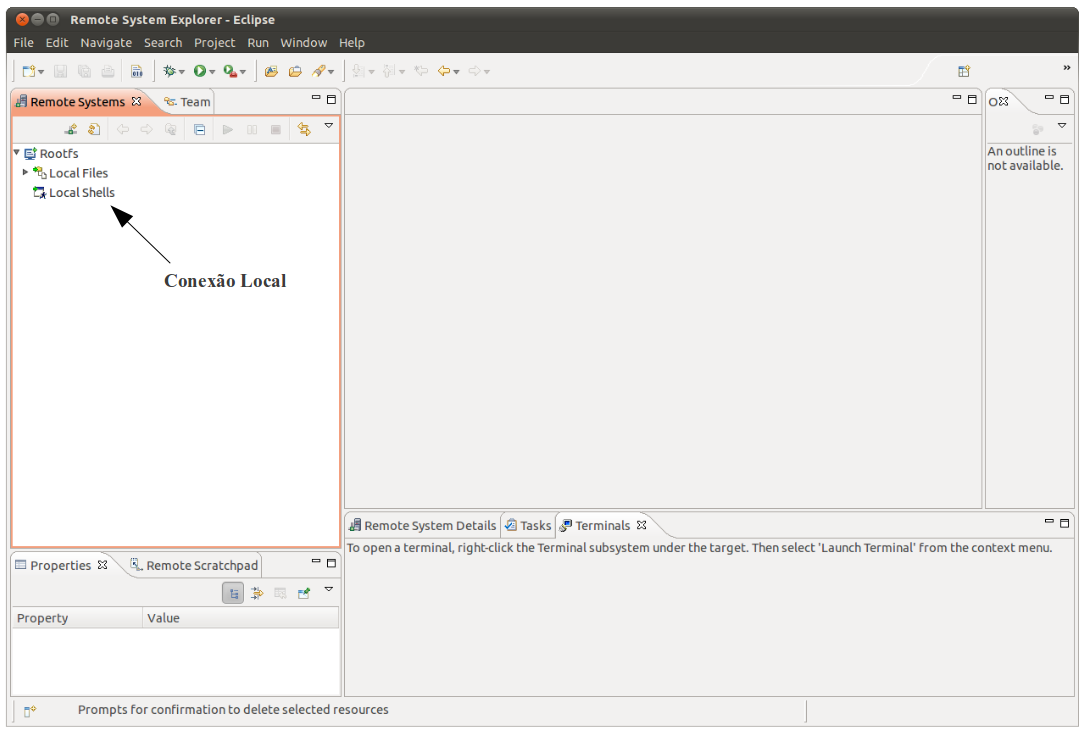Expand the Local Files node
The image size is (1086, 733).
coord(26,172)
